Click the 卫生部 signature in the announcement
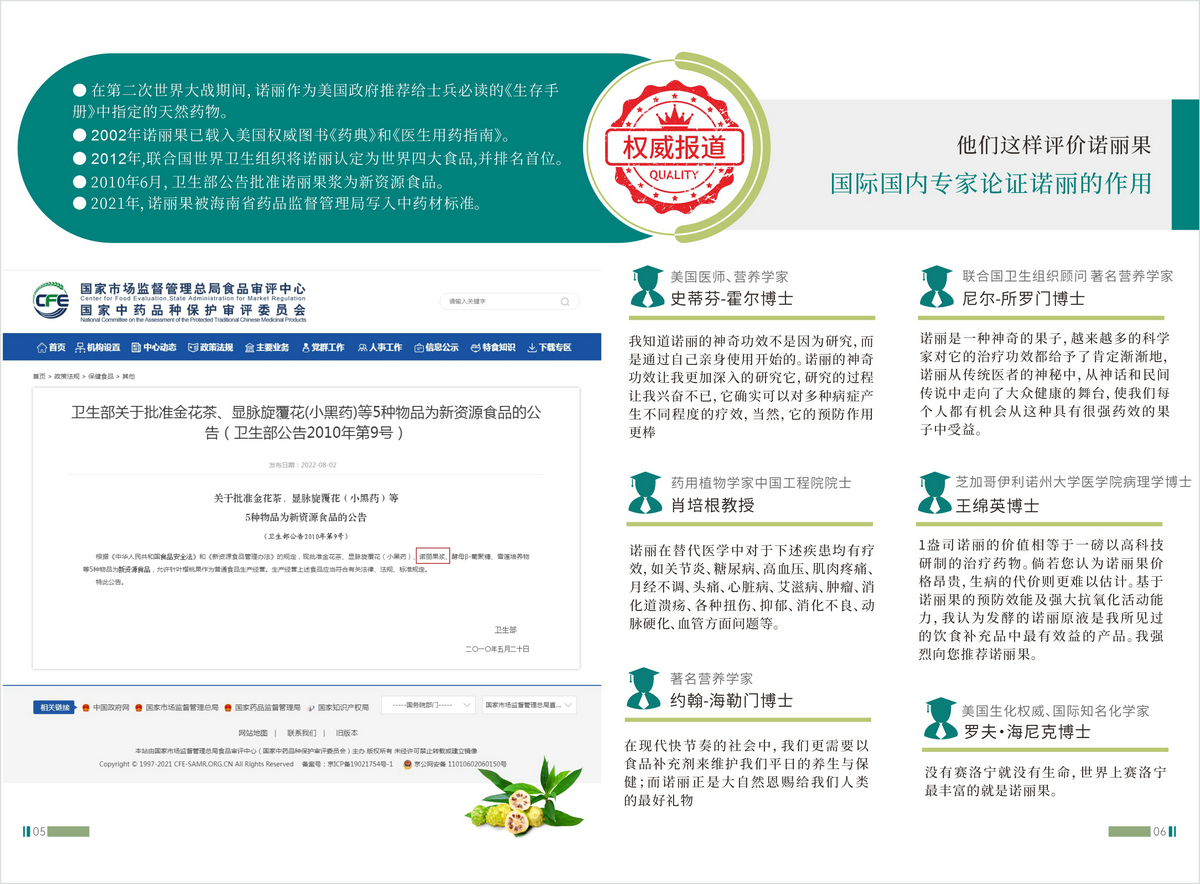 coord(505,630)
